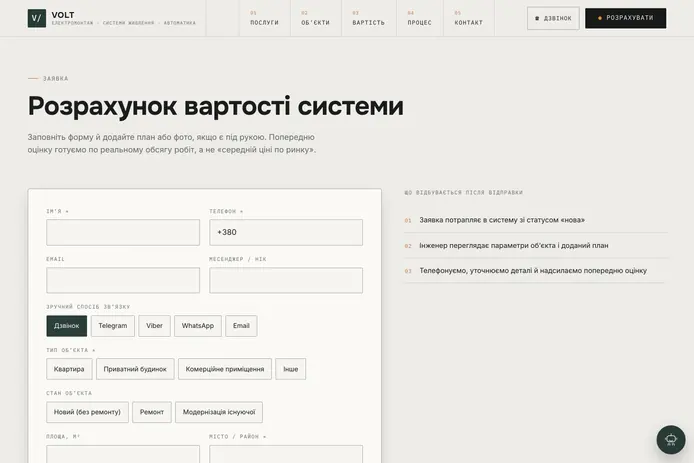Open the chat assistant floating icon

(x=671, y=440)
